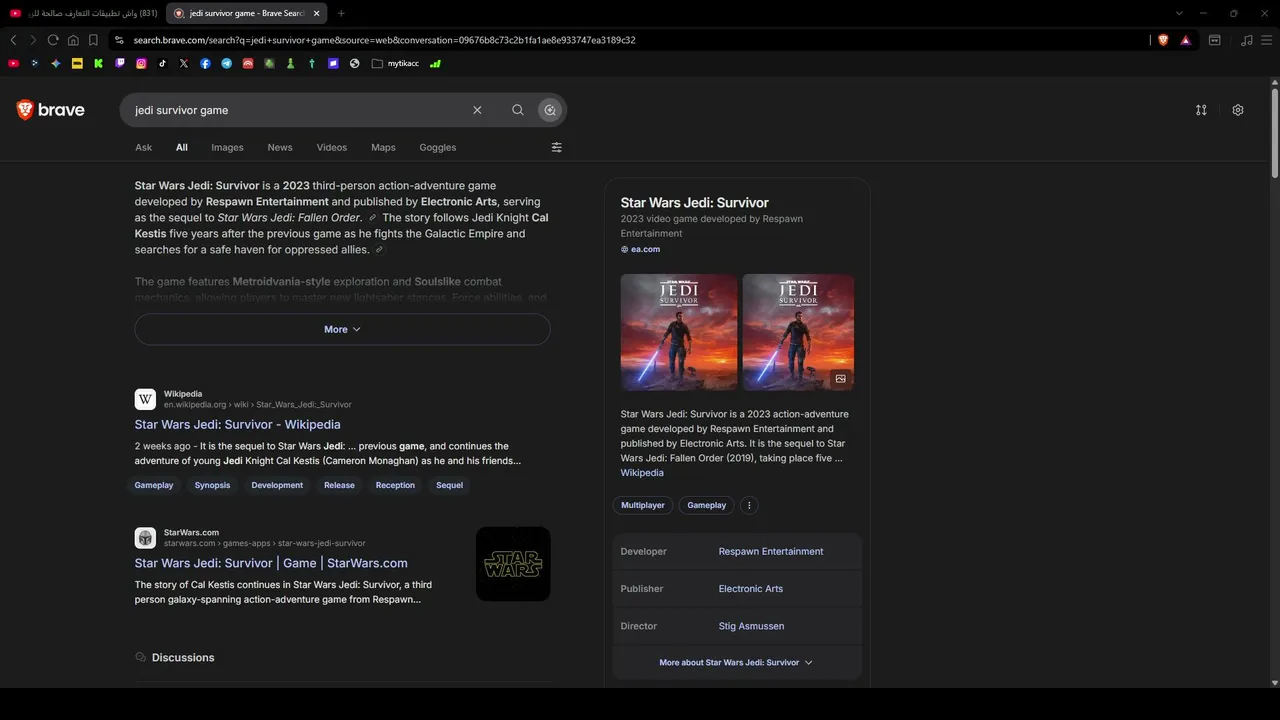Open the browser hamburger menu
Viewport: 1280px width, 720px height.
1266,40
